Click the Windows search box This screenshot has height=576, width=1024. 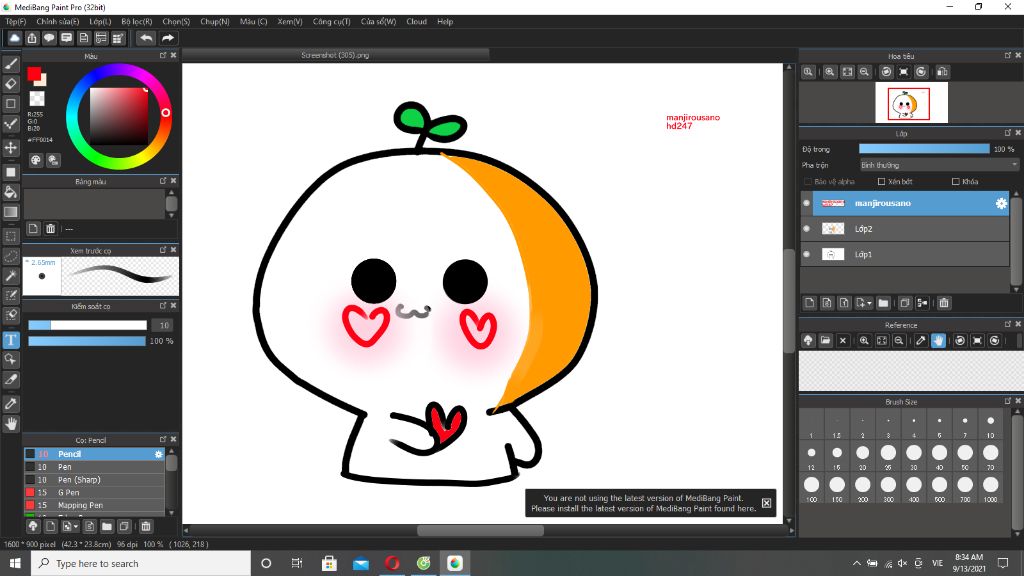coord(140,563)
